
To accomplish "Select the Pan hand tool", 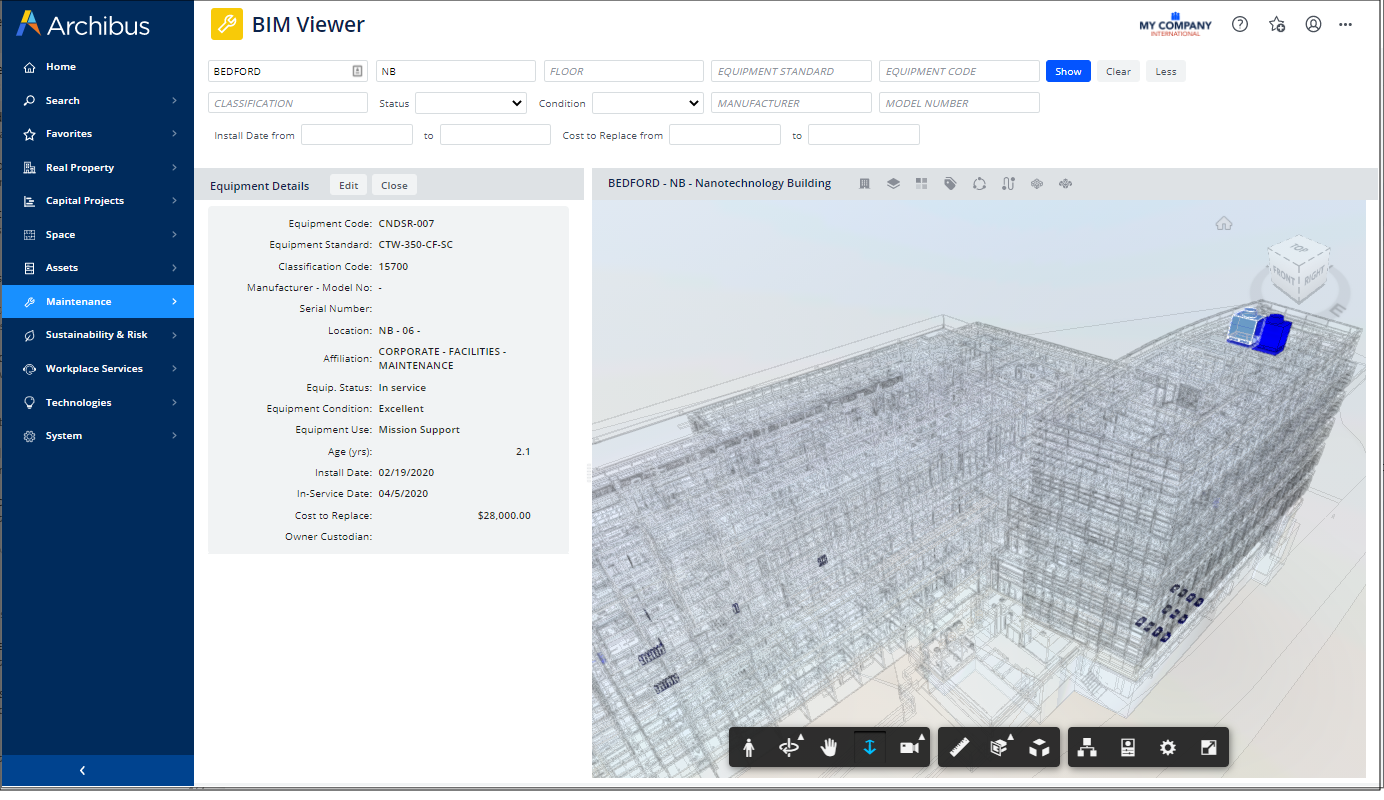I will 829,748.
